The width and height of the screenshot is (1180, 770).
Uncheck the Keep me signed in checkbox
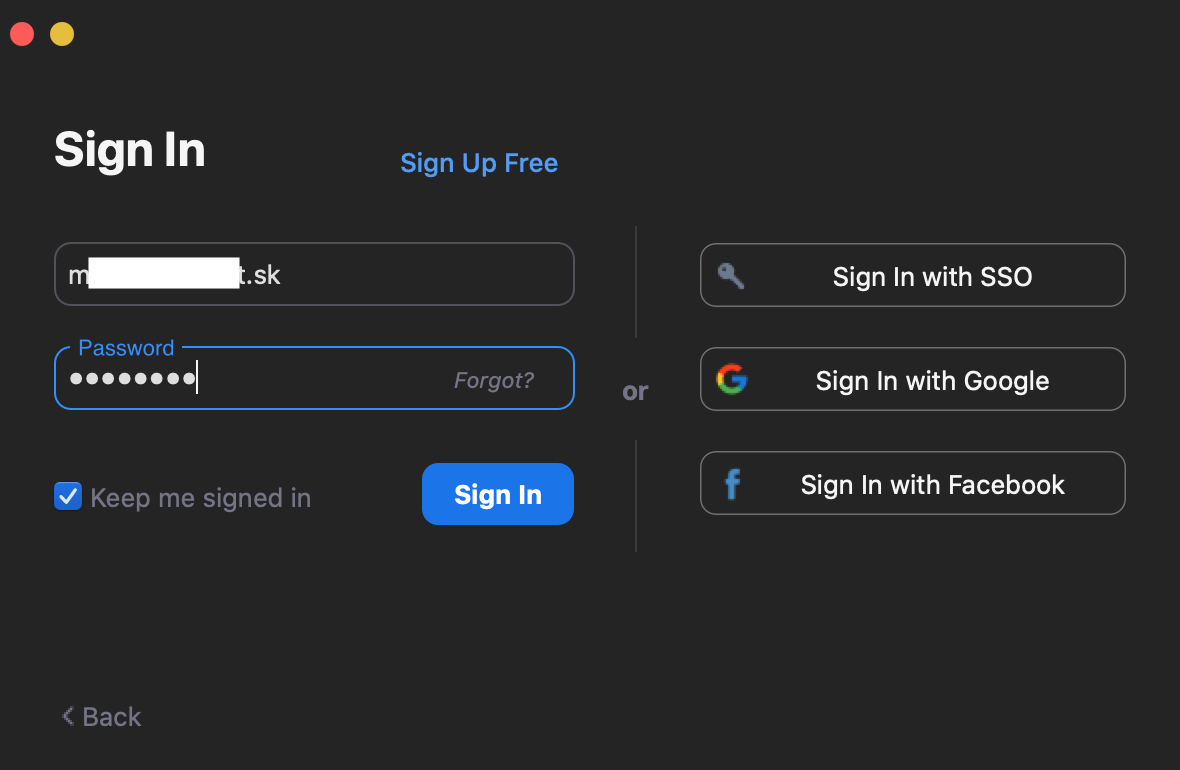tap(68, 496)
